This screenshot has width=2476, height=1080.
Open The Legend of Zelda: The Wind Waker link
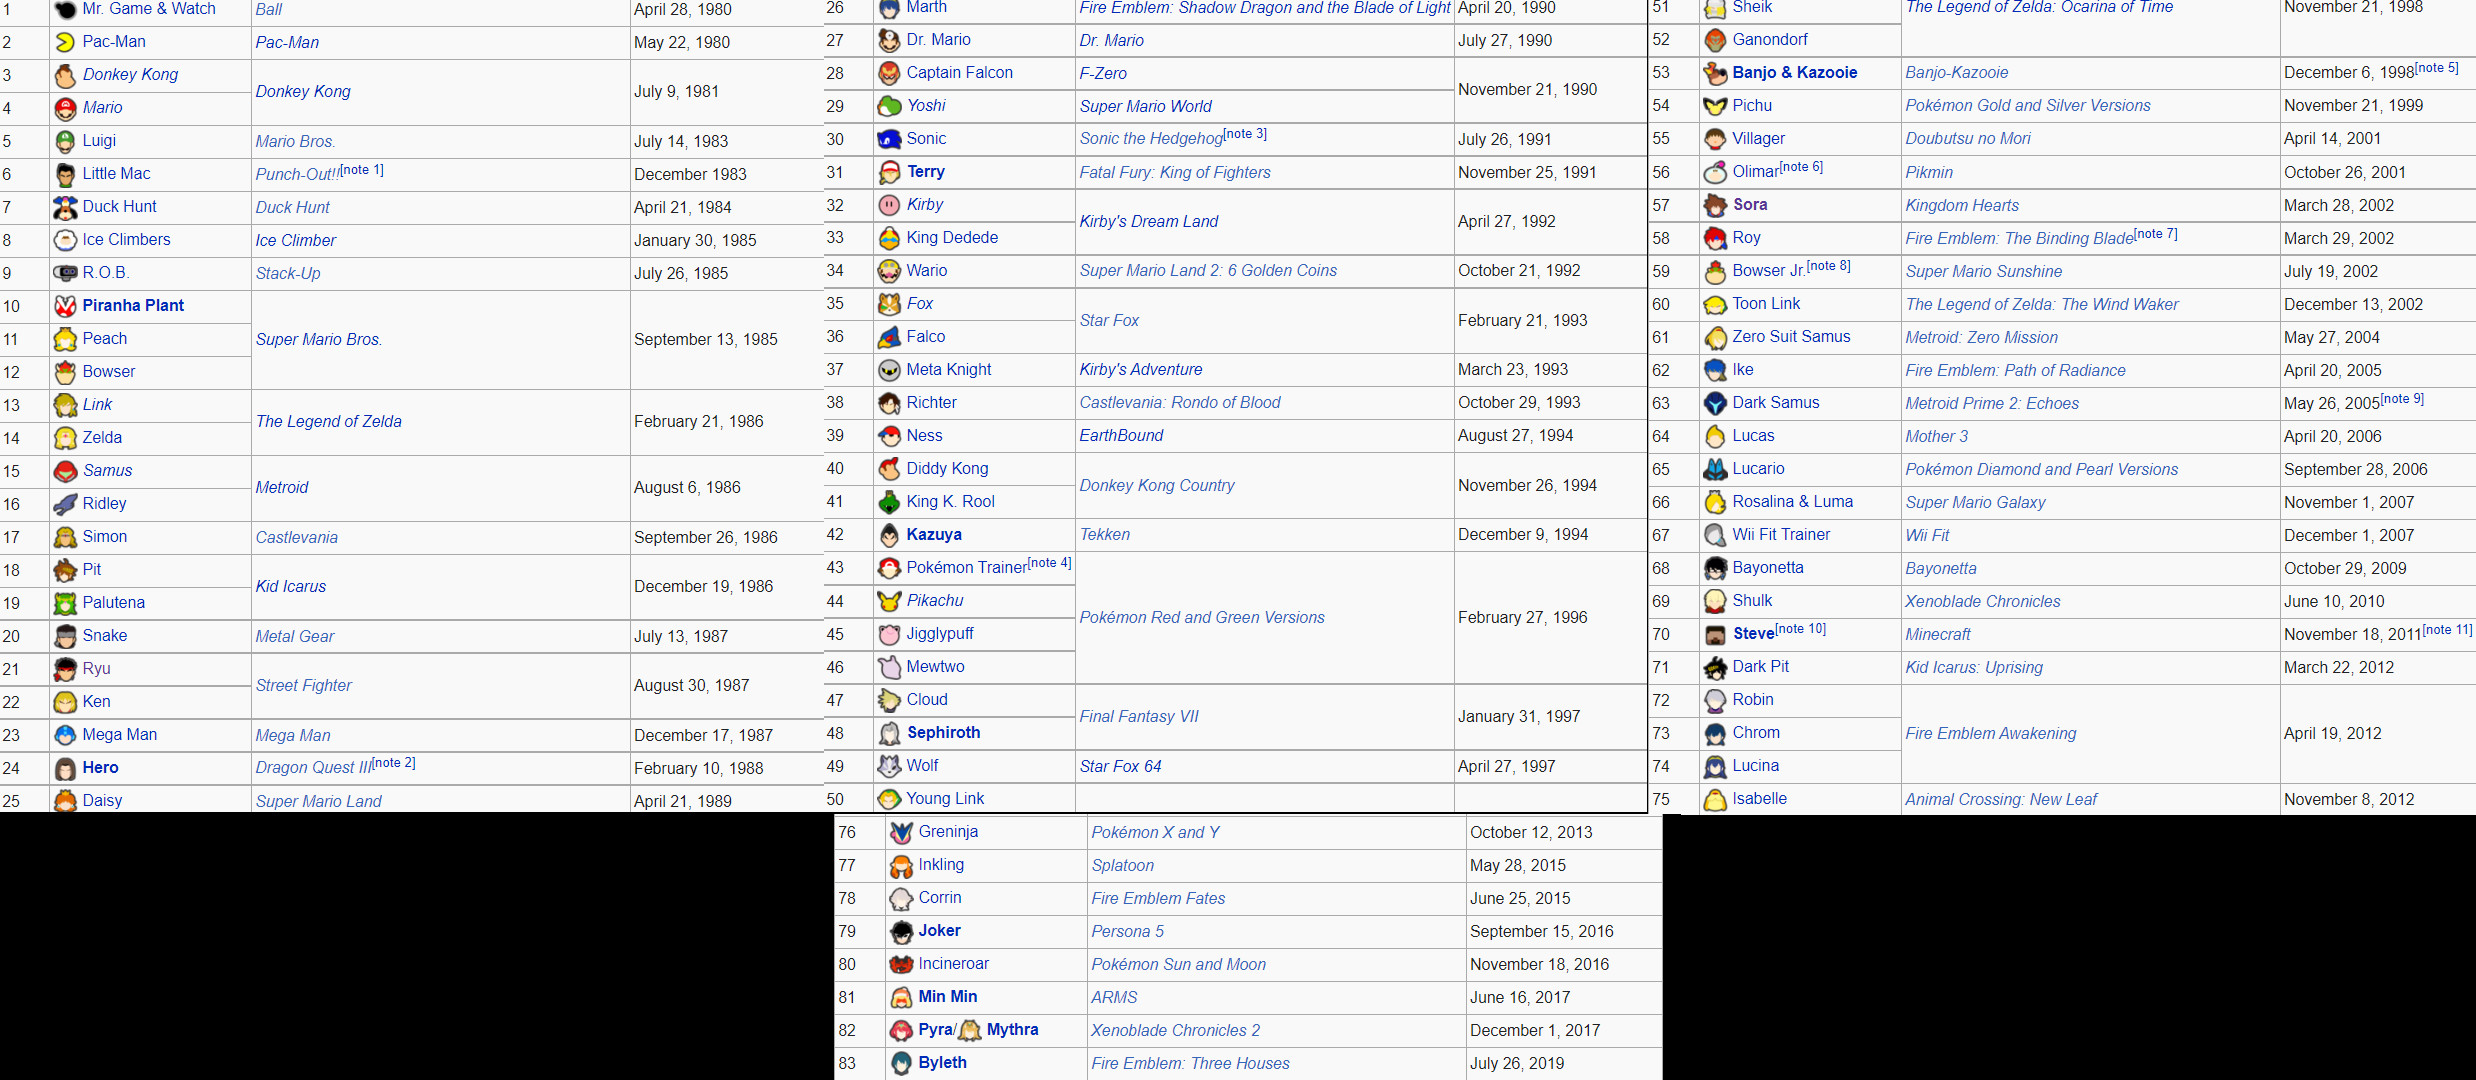click(x=2041, y=304)
